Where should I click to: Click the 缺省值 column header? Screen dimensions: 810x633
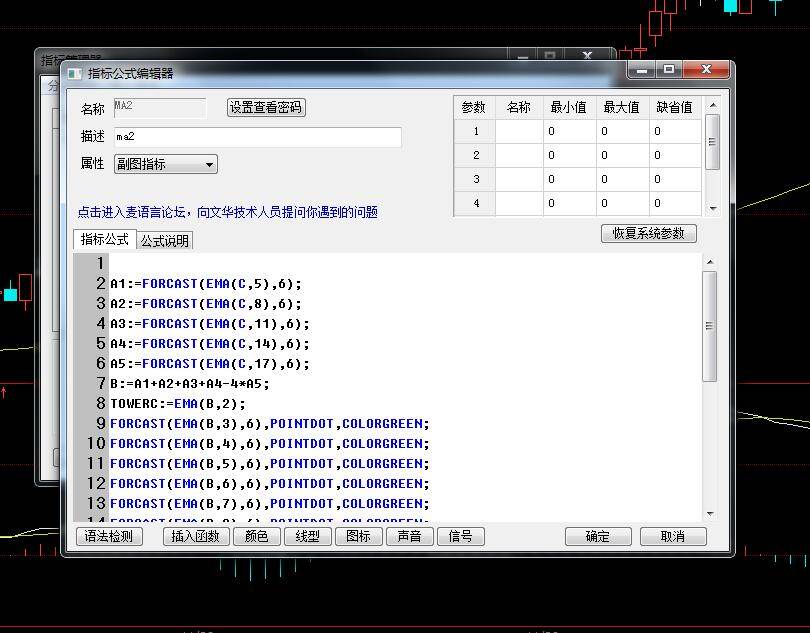tap(675, 107)
